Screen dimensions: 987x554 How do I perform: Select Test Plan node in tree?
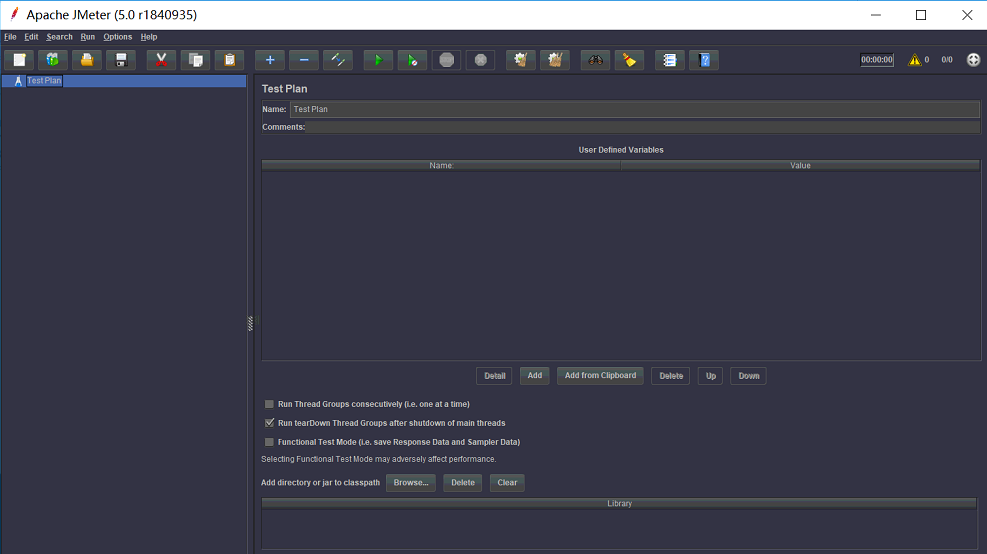coord(44,81)
